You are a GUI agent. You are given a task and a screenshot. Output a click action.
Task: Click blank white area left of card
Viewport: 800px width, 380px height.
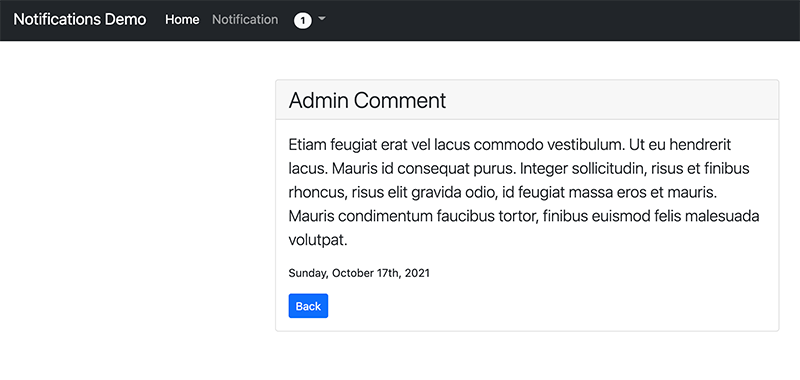pyautogui.click(x=138, y=204)
